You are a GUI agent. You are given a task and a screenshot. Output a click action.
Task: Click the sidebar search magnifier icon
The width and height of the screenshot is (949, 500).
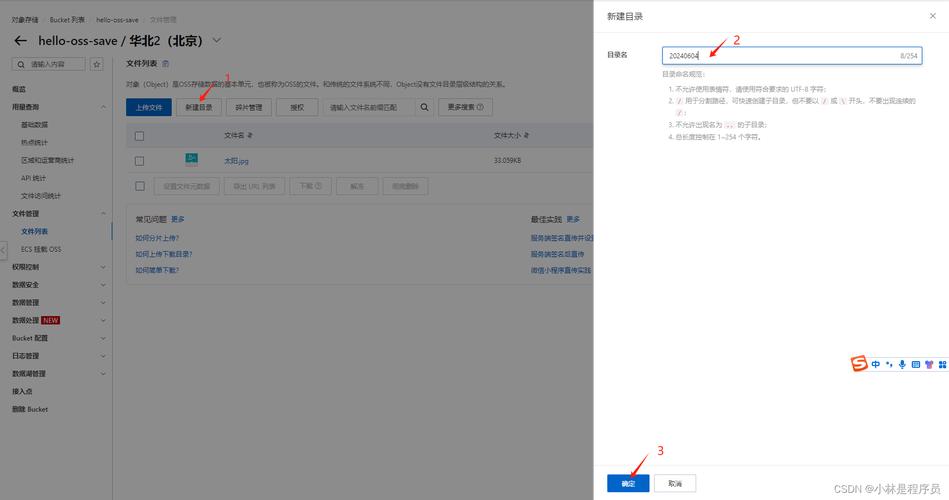21,64
